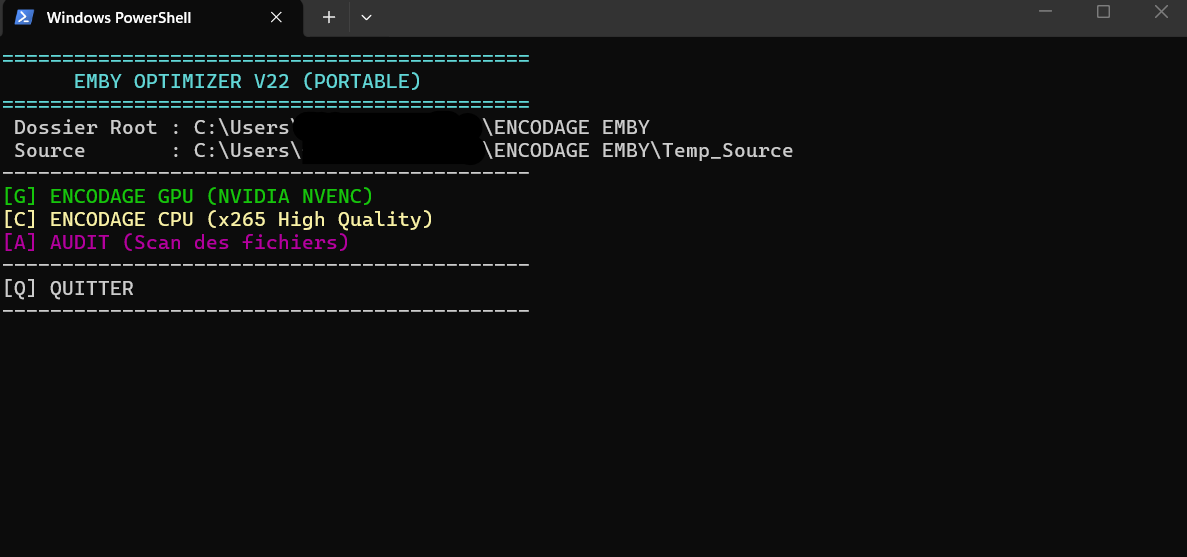Viewport: 1187px width, 557px height.
Task: Click the Dossier Root label
Action: coord(86,127)
